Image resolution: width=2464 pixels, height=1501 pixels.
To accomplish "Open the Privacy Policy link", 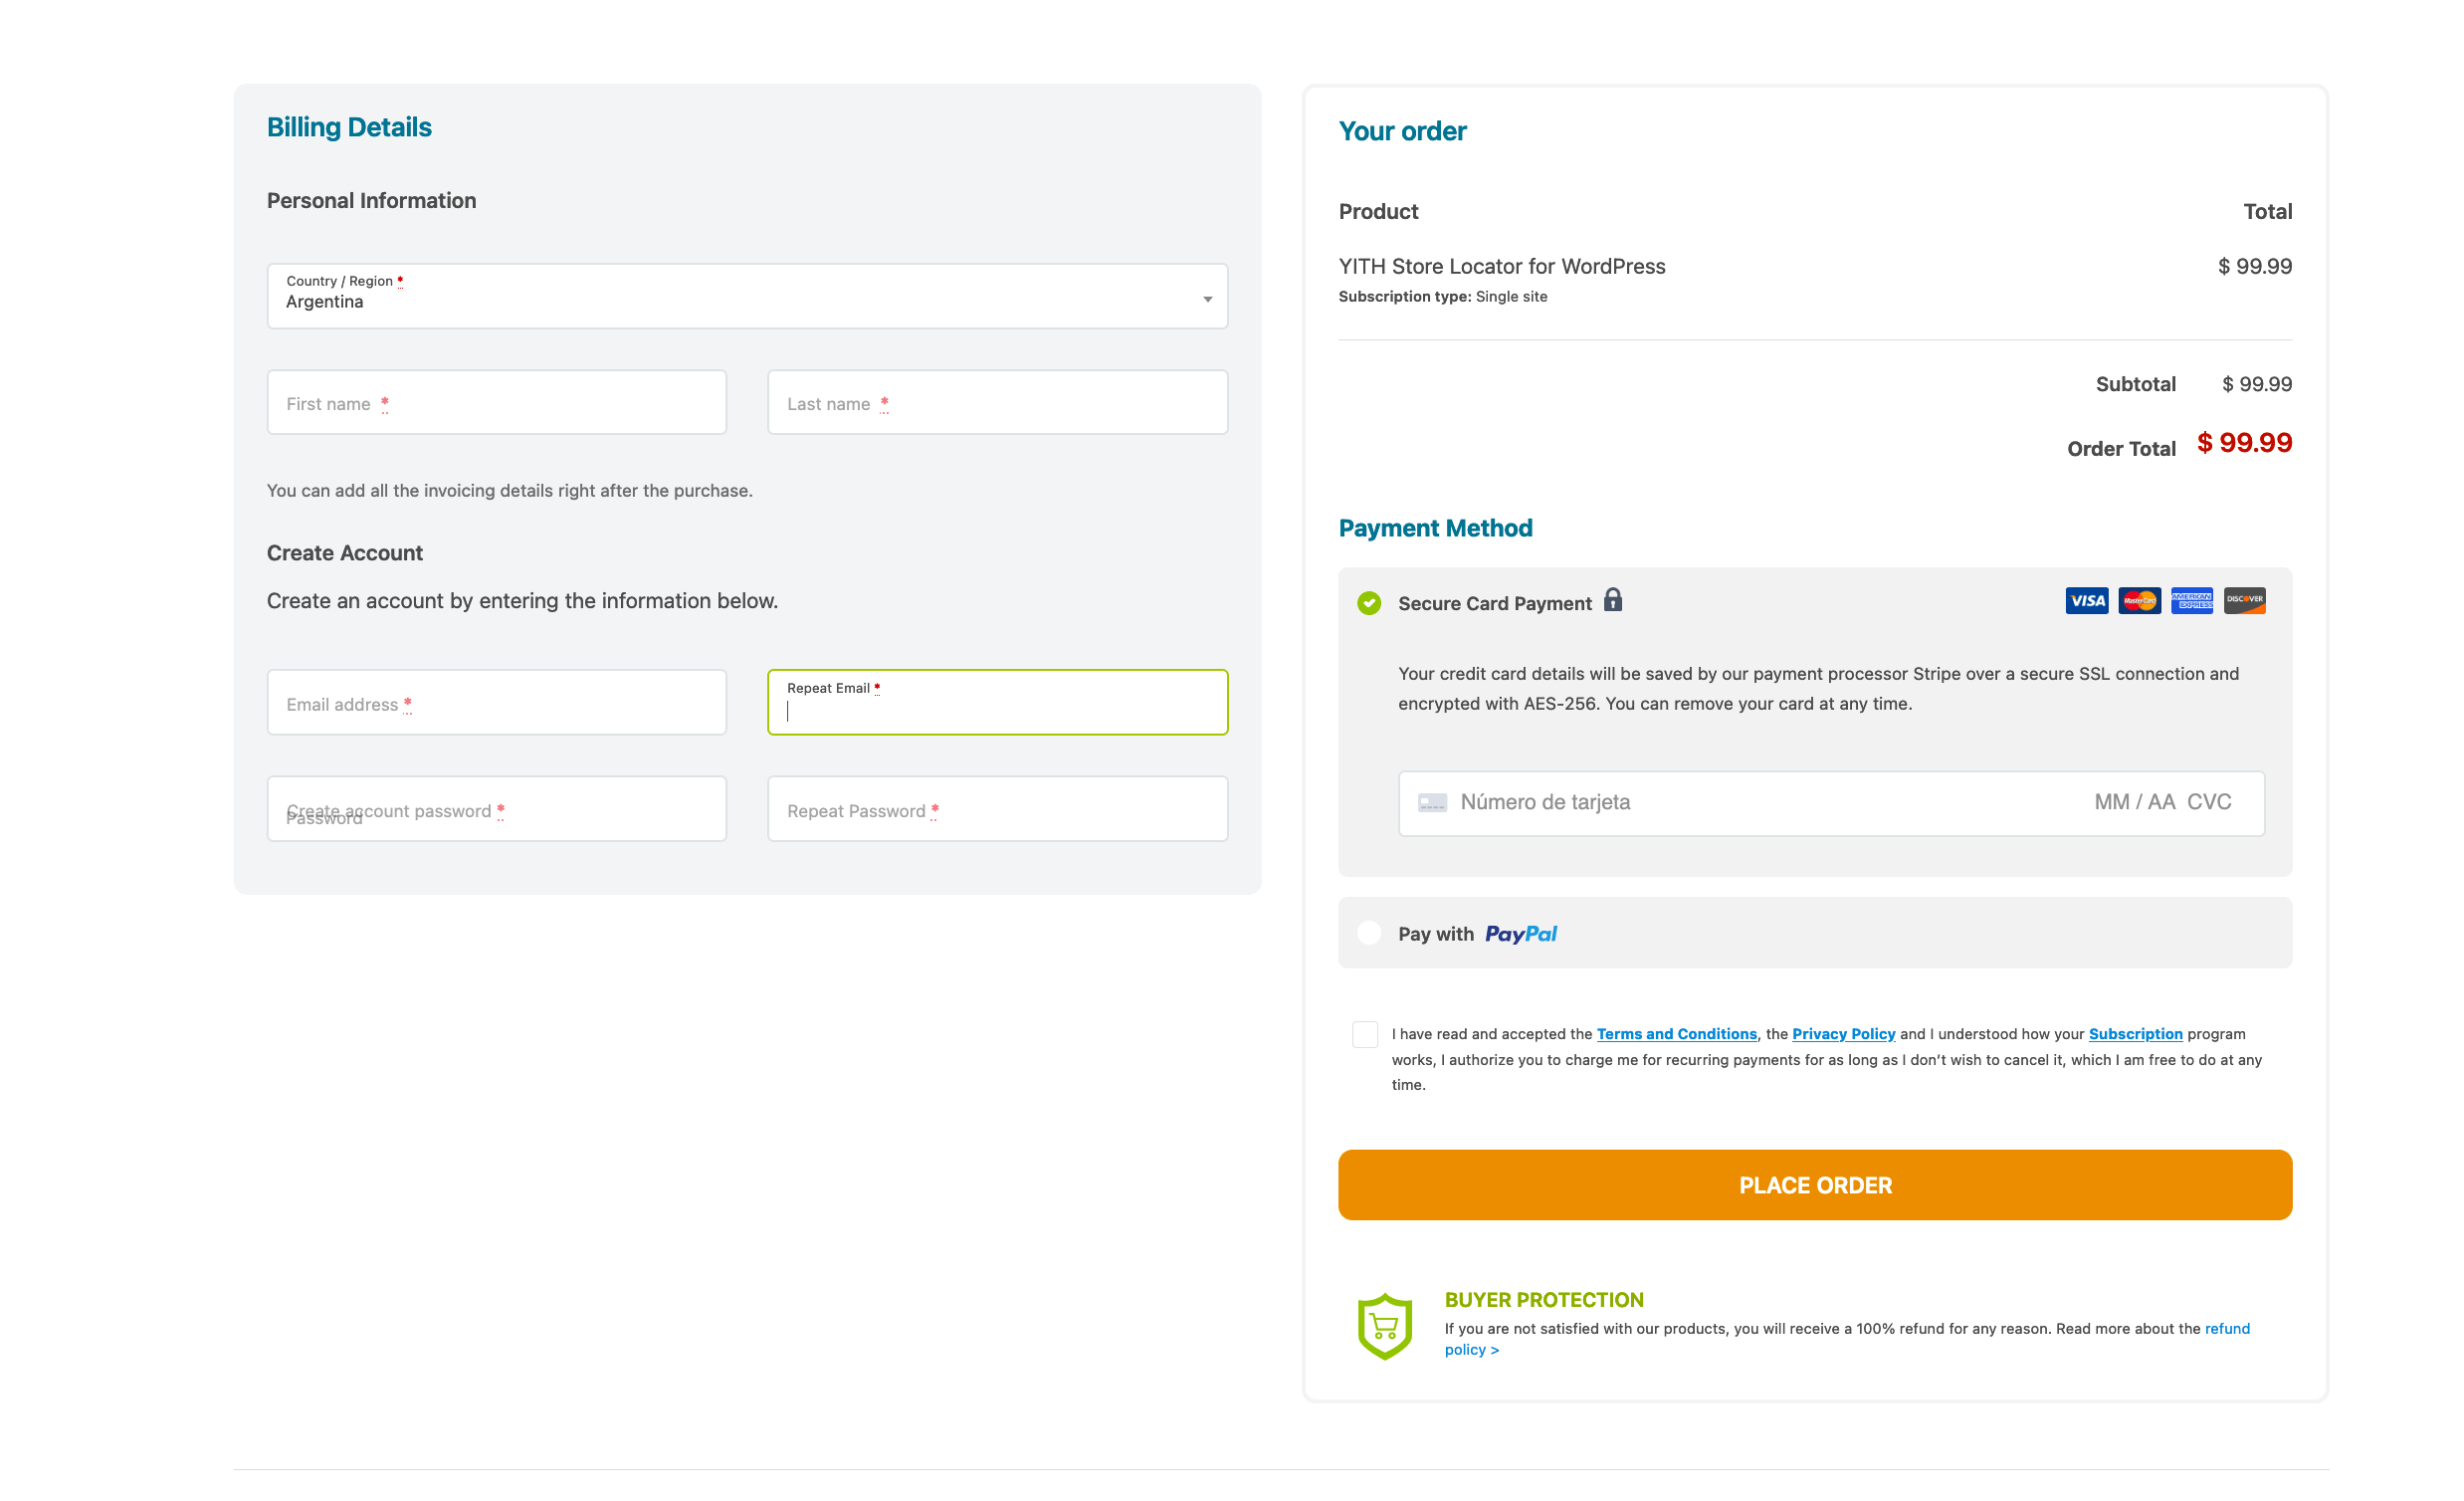I will tap(1843, 1034).
